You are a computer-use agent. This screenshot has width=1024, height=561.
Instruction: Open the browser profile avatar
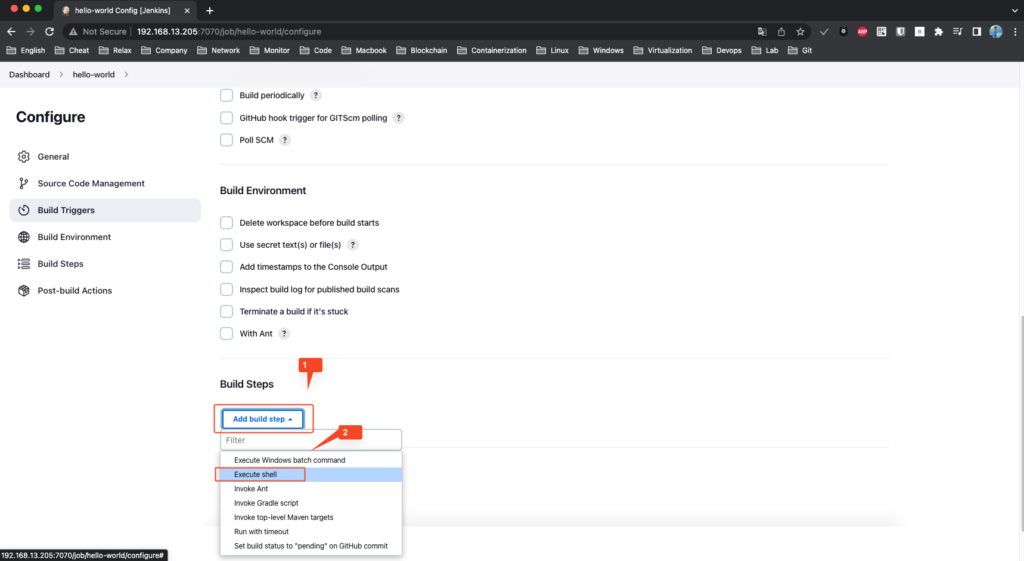(x=995, y=31)
